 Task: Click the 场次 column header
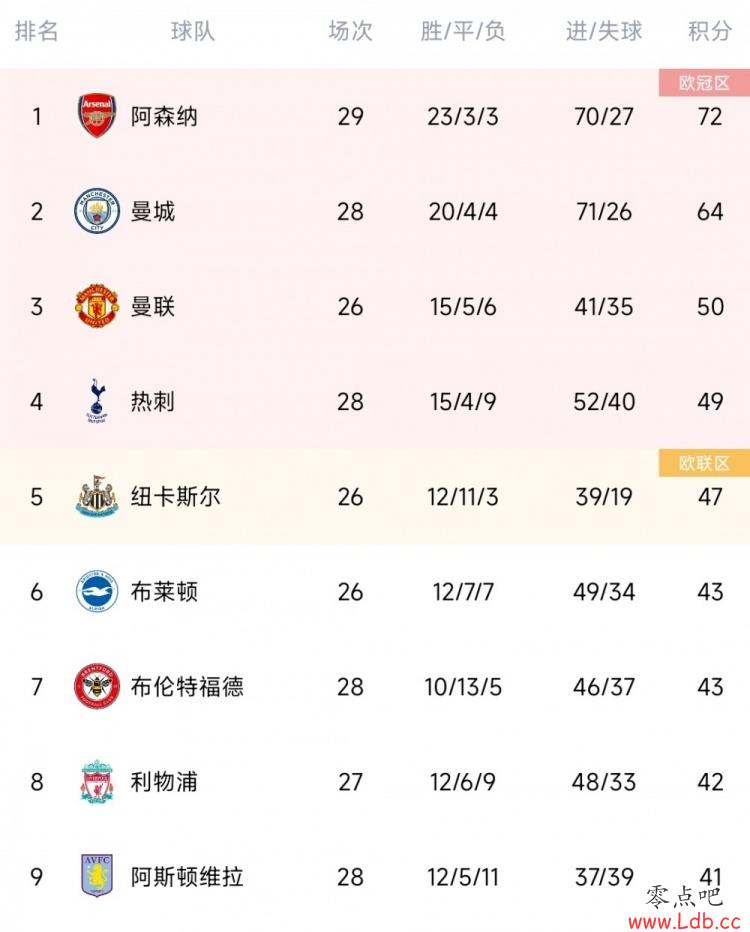pos(351,31)
